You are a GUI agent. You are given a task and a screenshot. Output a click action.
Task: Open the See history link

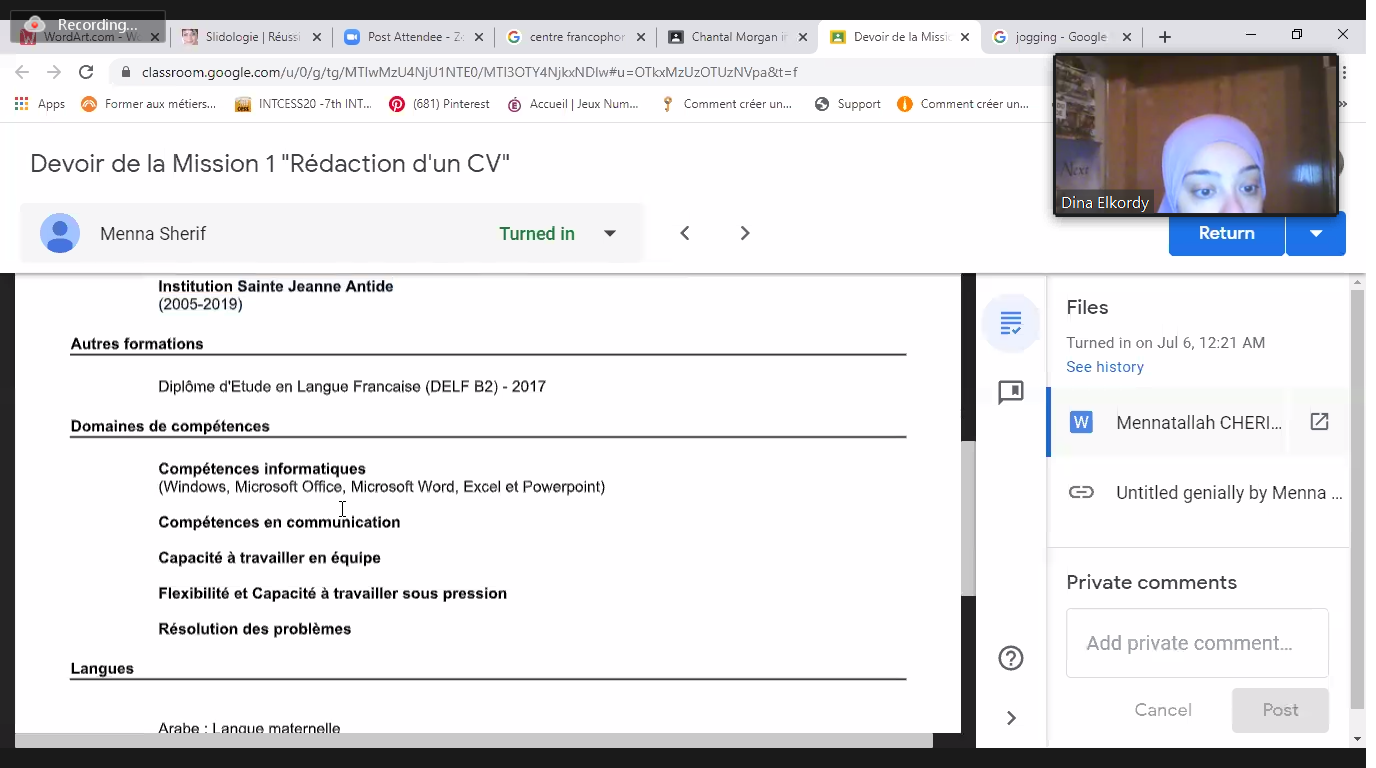tap(1105, 367)
